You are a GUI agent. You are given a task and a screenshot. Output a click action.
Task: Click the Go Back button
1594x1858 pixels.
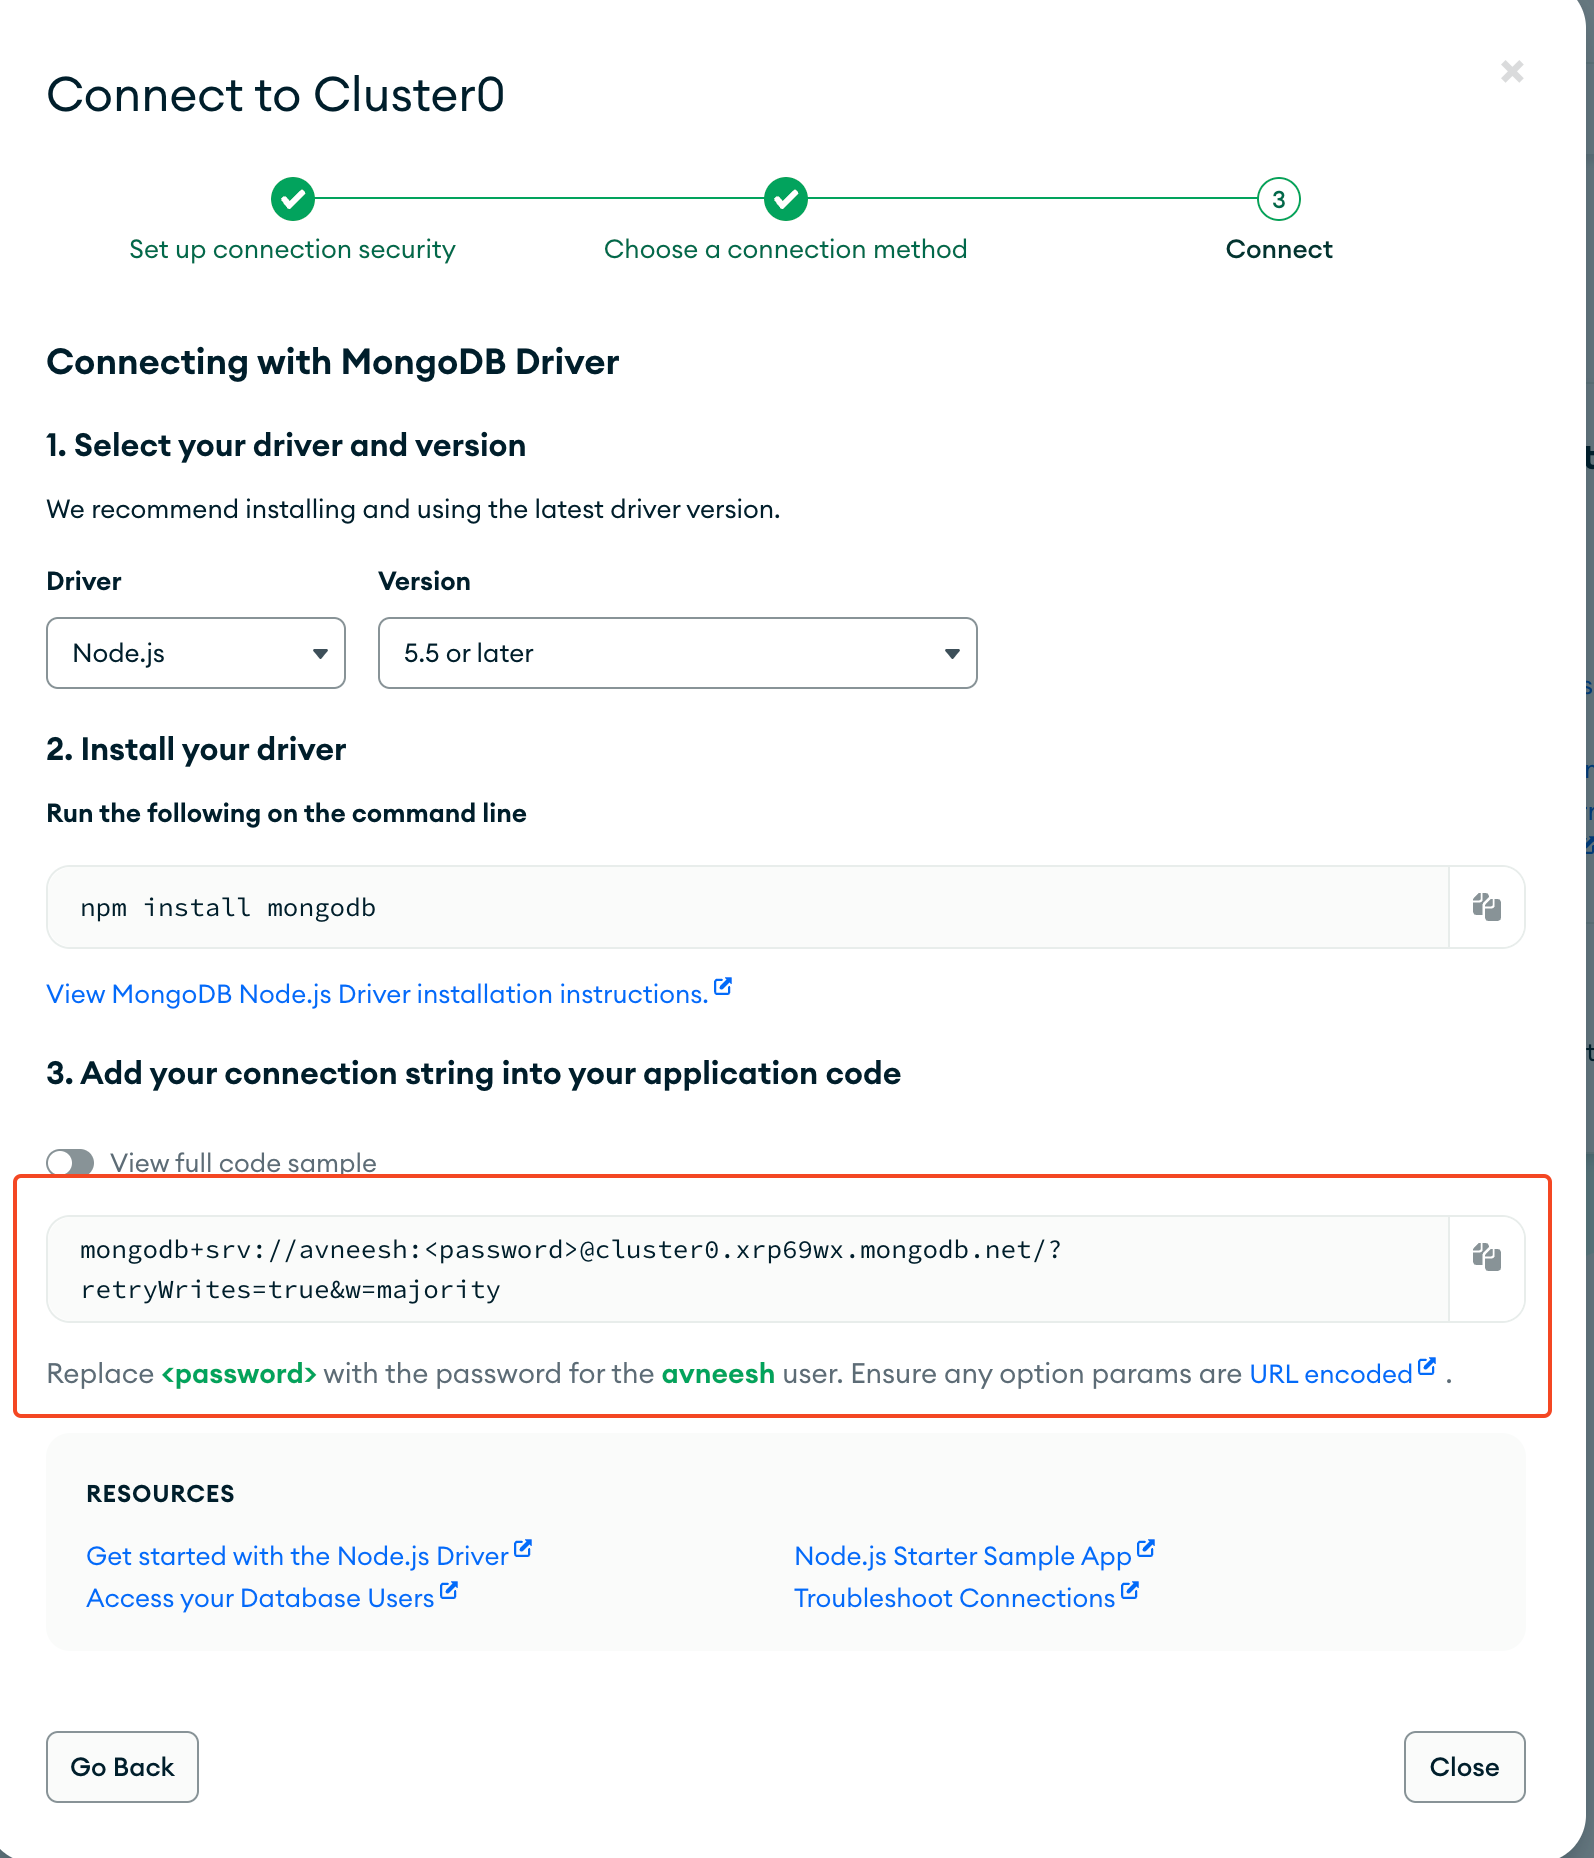click(122, 1767)
